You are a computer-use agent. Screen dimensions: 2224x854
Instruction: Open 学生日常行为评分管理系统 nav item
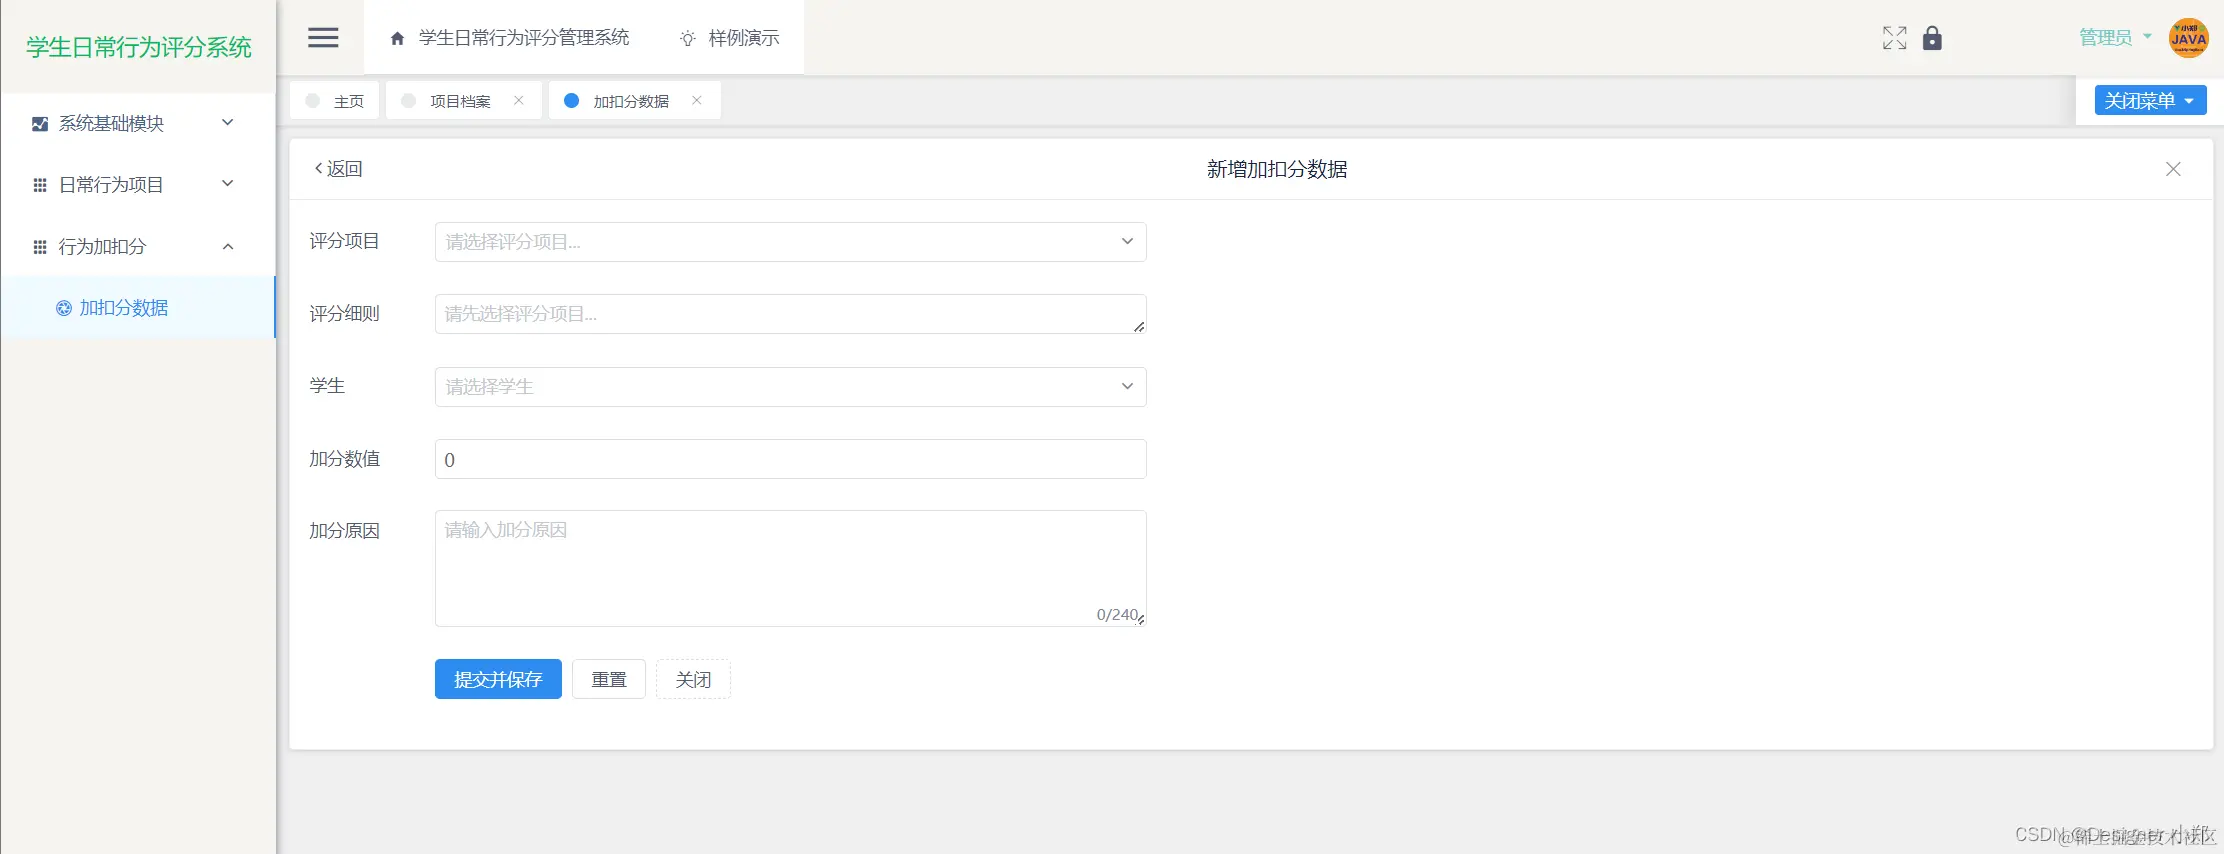[x=510, y=38]
